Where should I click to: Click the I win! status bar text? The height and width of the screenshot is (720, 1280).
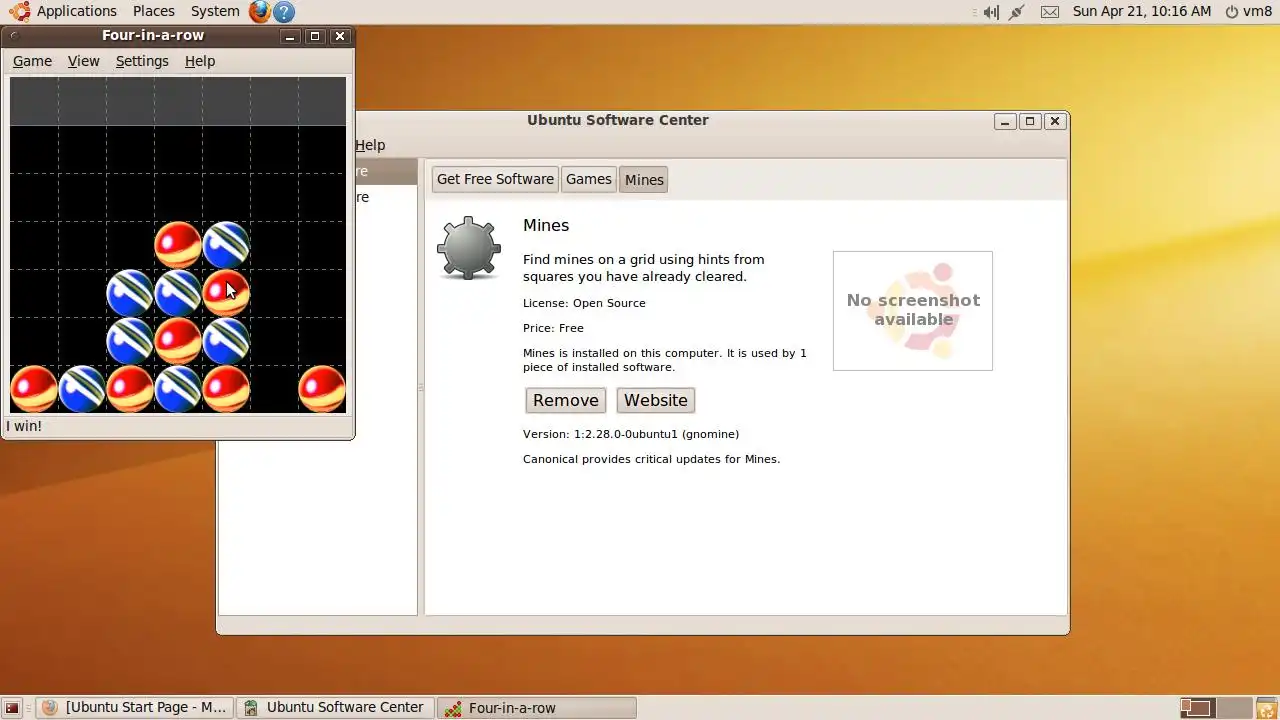[24, 426]
